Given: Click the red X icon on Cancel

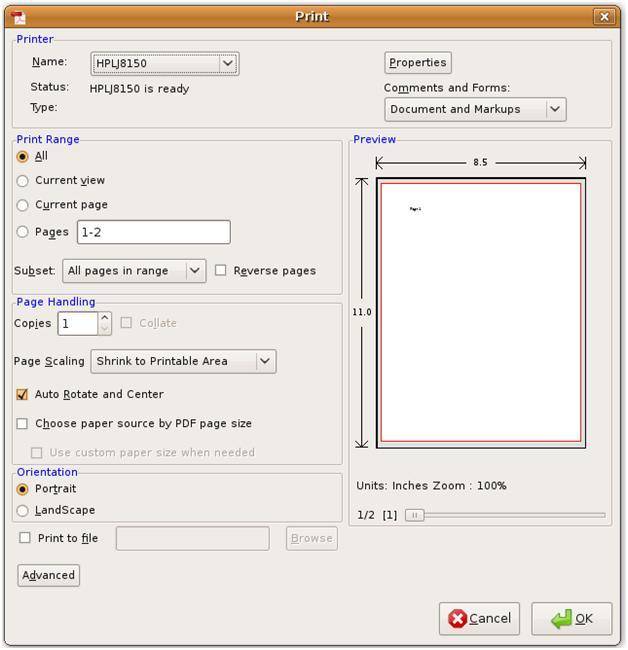Looking at the screenshot, I should 458,619.
